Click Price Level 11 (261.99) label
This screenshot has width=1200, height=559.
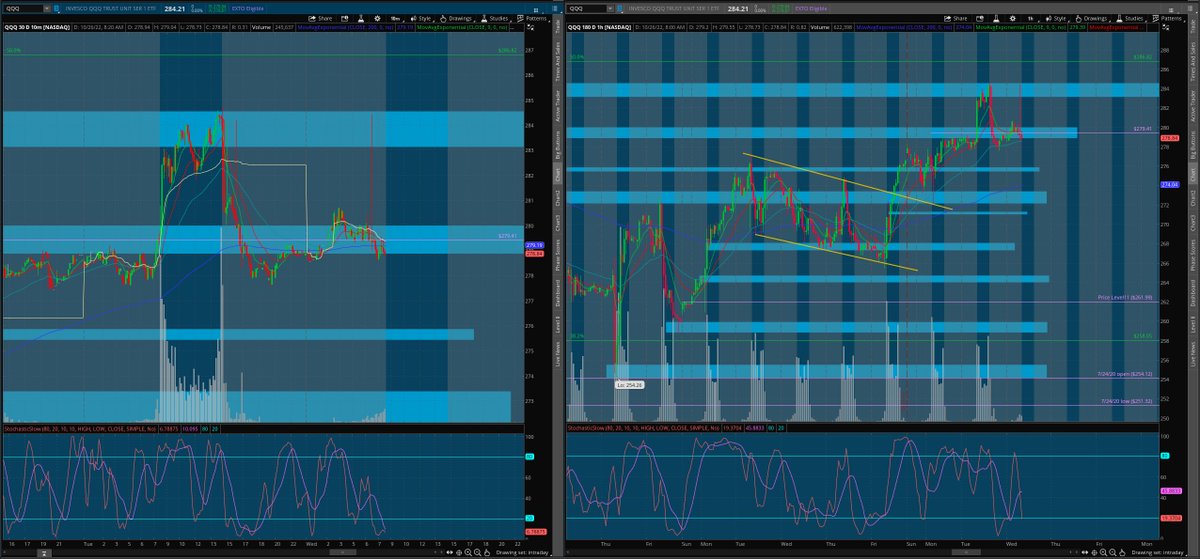pos(1126,298)
